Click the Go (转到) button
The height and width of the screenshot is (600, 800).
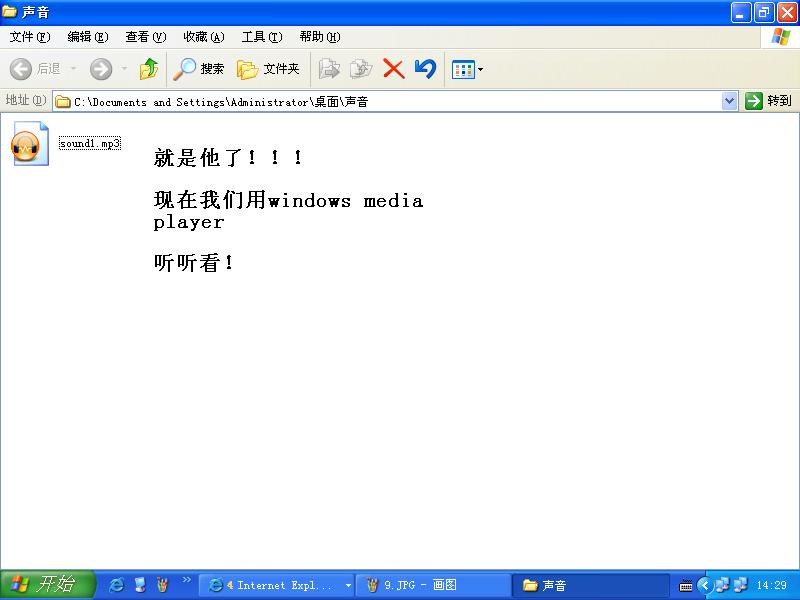click(x=768, y=101)
